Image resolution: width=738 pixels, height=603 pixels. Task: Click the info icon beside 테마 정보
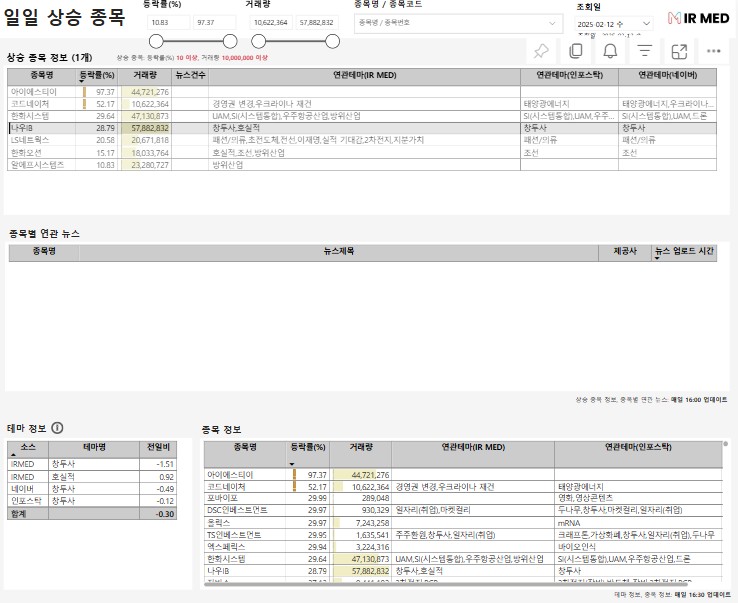click(x=57, y=428)
